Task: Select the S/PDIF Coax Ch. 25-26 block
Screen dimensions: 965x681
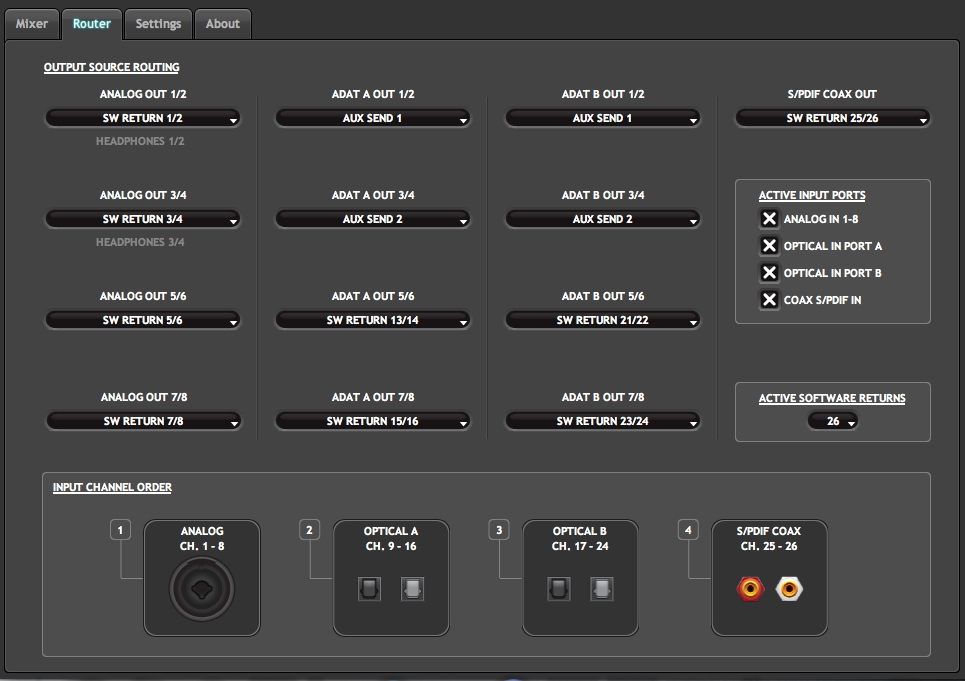Action: tap(769, 577)
